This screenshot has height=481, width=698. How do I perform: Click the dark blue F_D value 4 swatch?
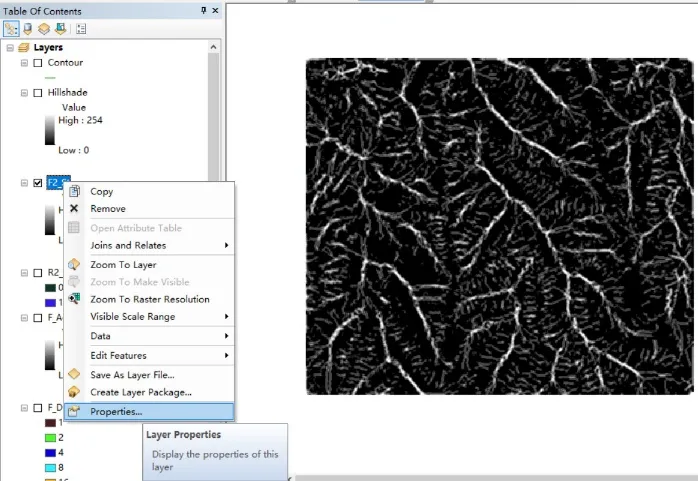click(50, 453)
